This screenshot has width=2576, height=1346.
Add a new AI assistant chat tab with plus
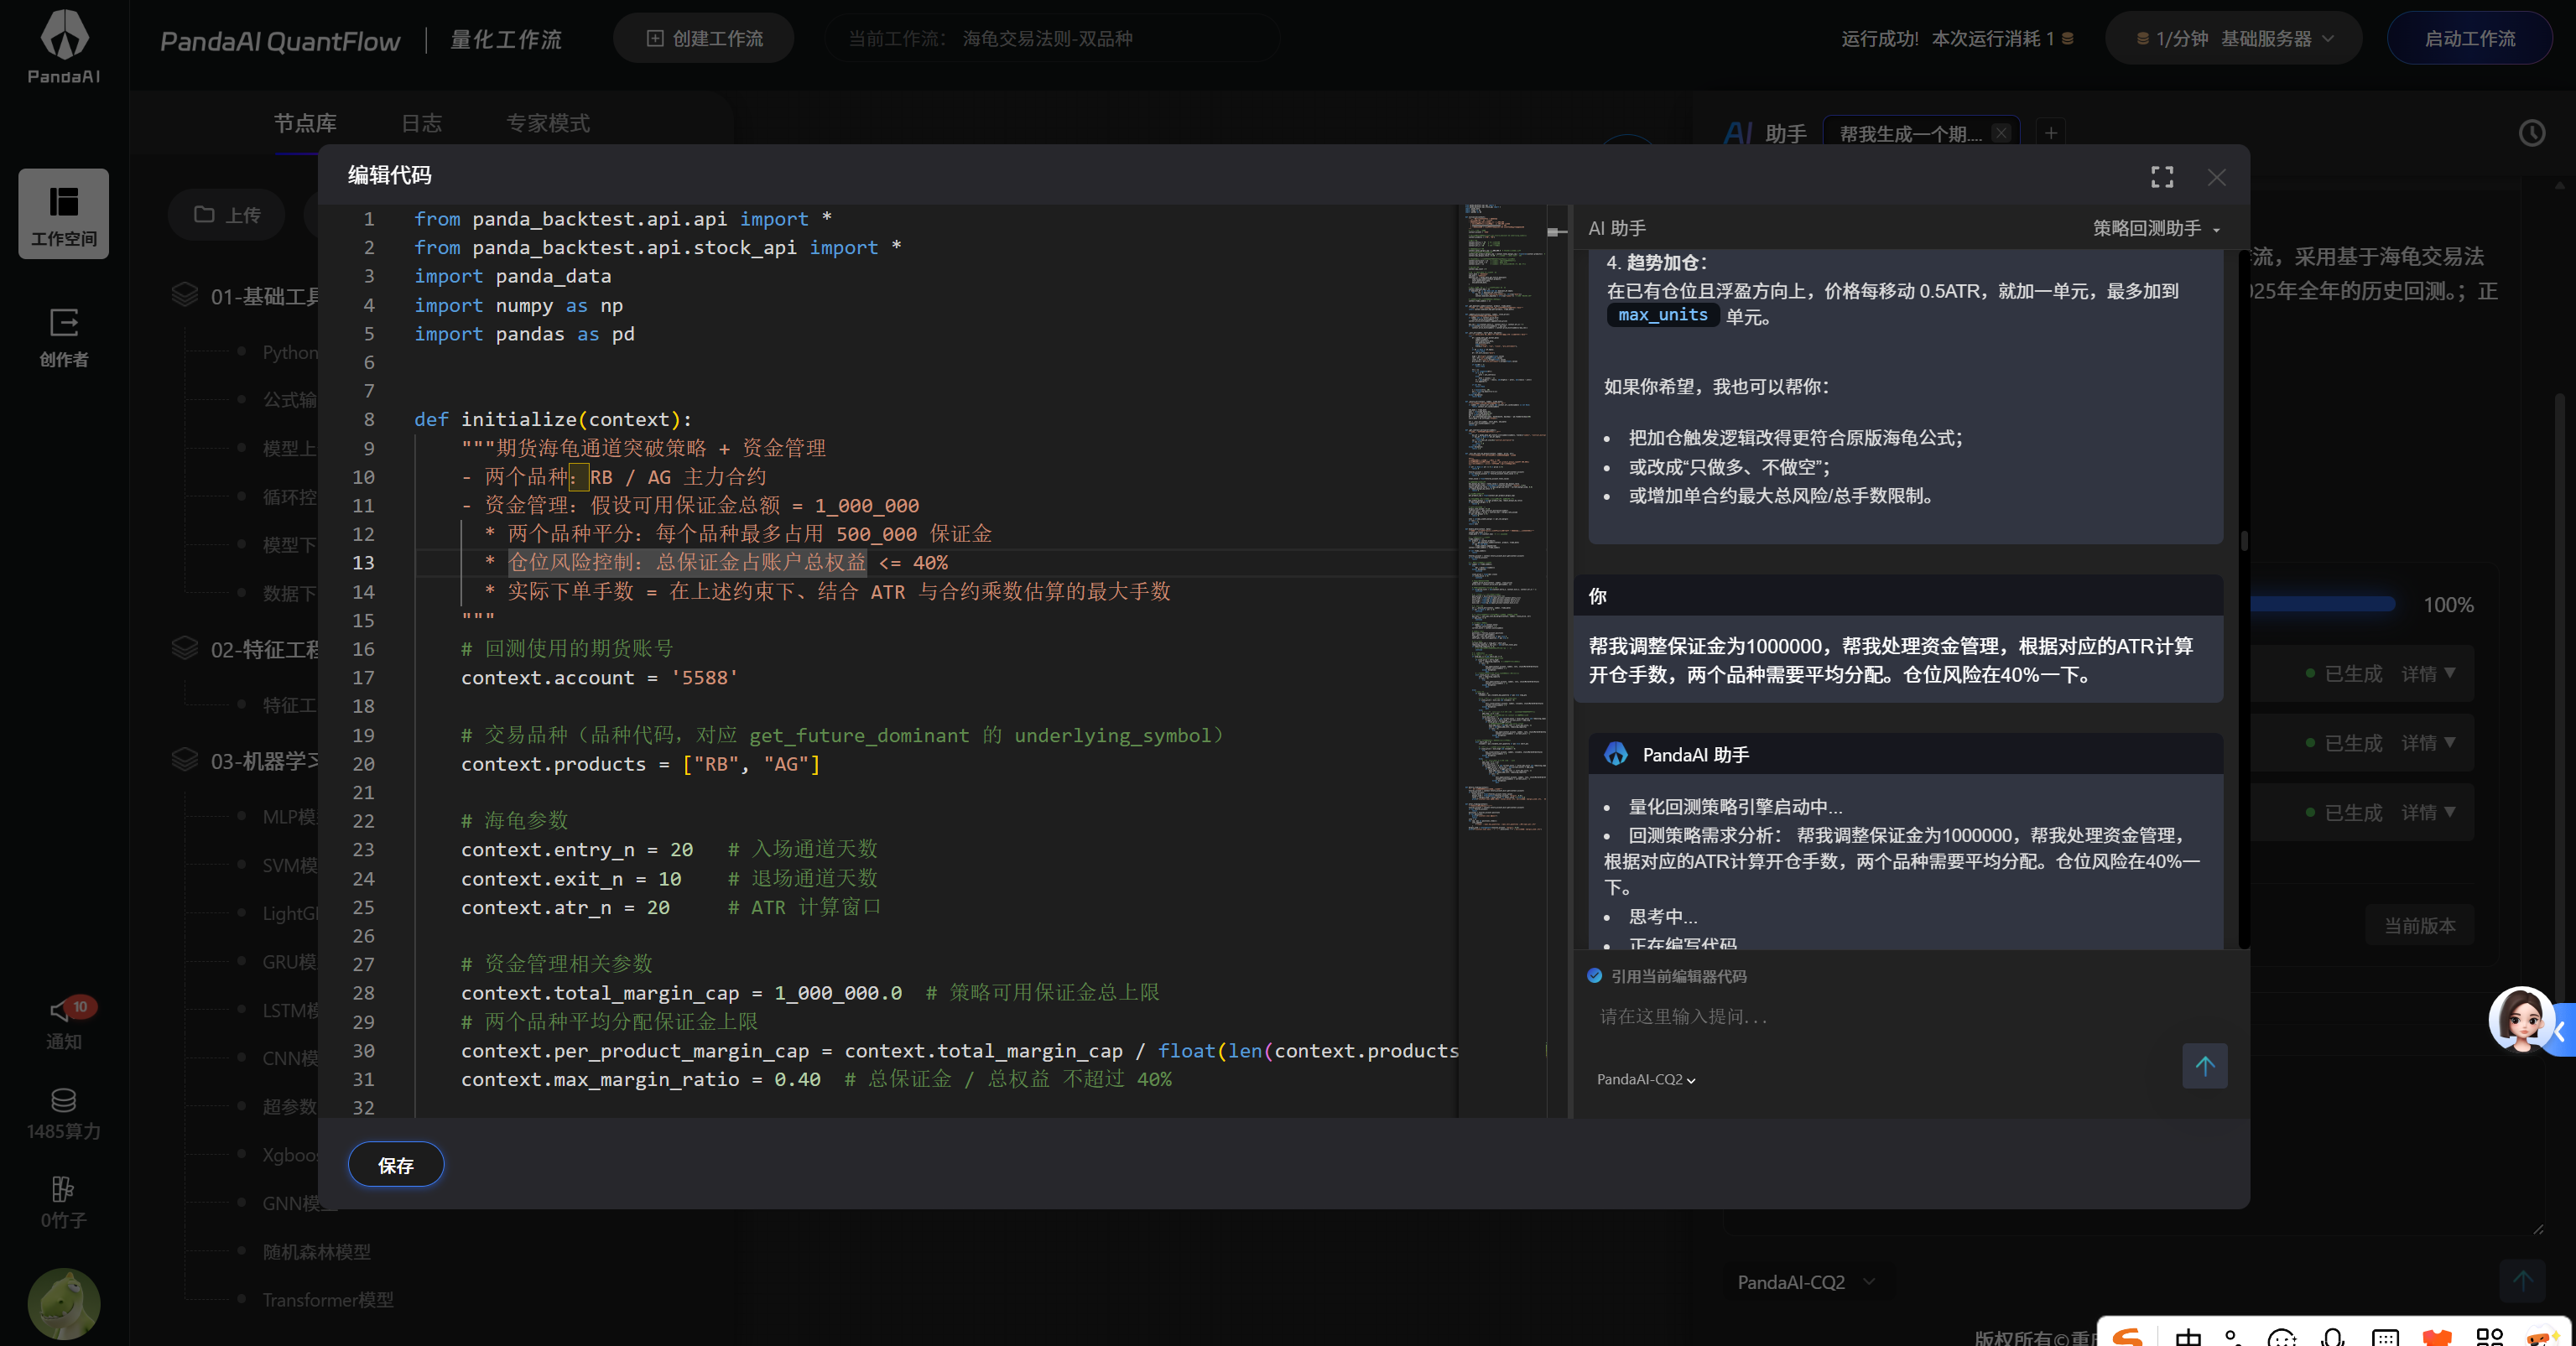pos(2051,133)
